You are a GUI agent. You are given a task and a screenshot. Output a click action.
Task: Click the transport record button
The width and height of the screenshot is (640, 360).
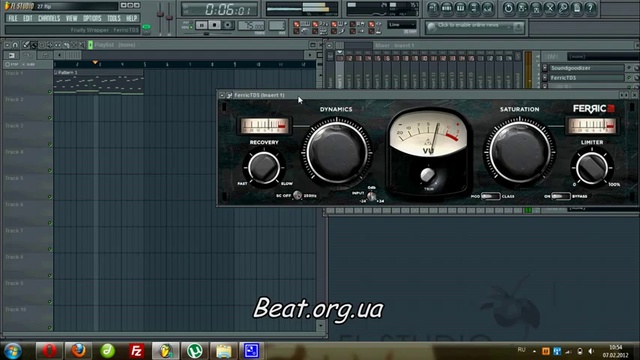click(x=228, y=25)
